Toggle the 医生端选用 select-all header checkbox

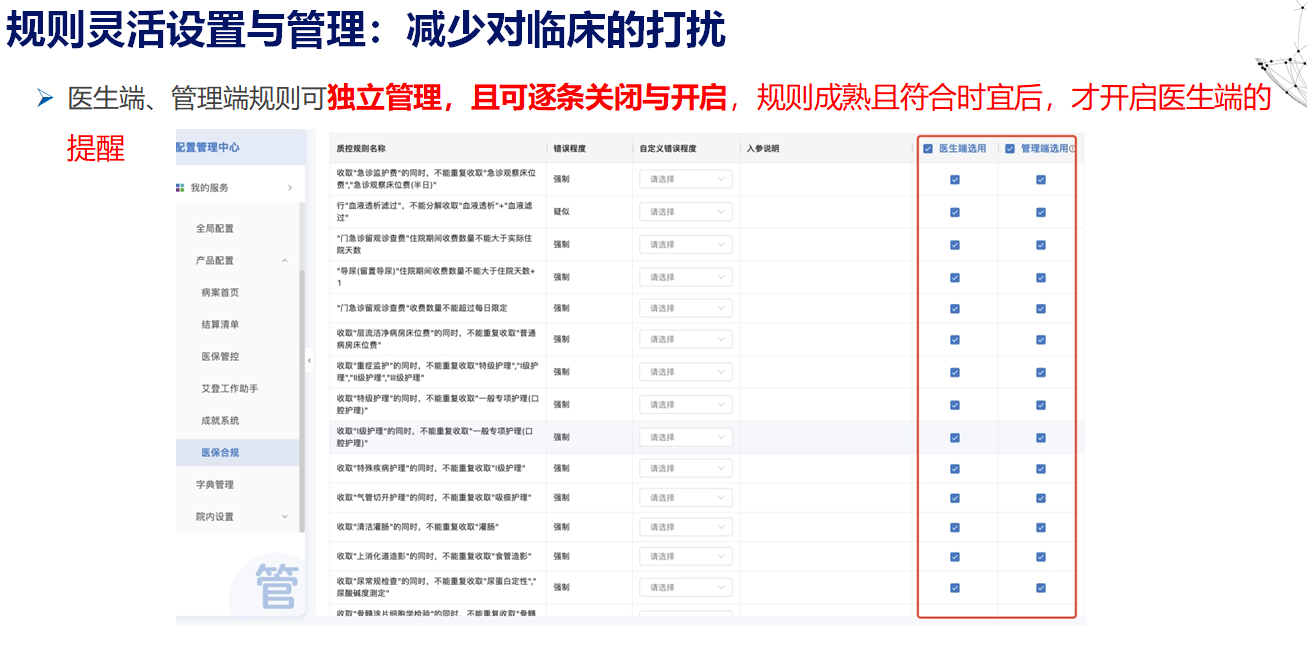click(928, 149)
